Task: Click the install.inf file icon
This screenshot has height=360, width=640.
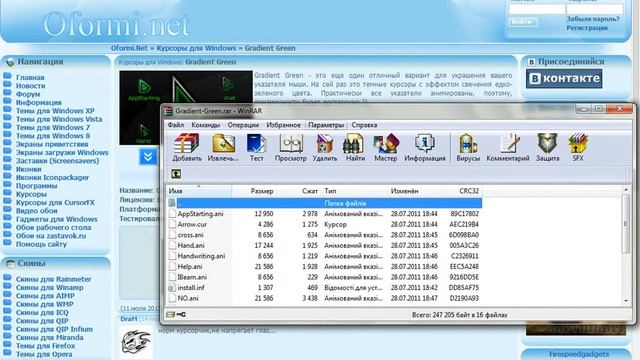Action: [172, 288]
